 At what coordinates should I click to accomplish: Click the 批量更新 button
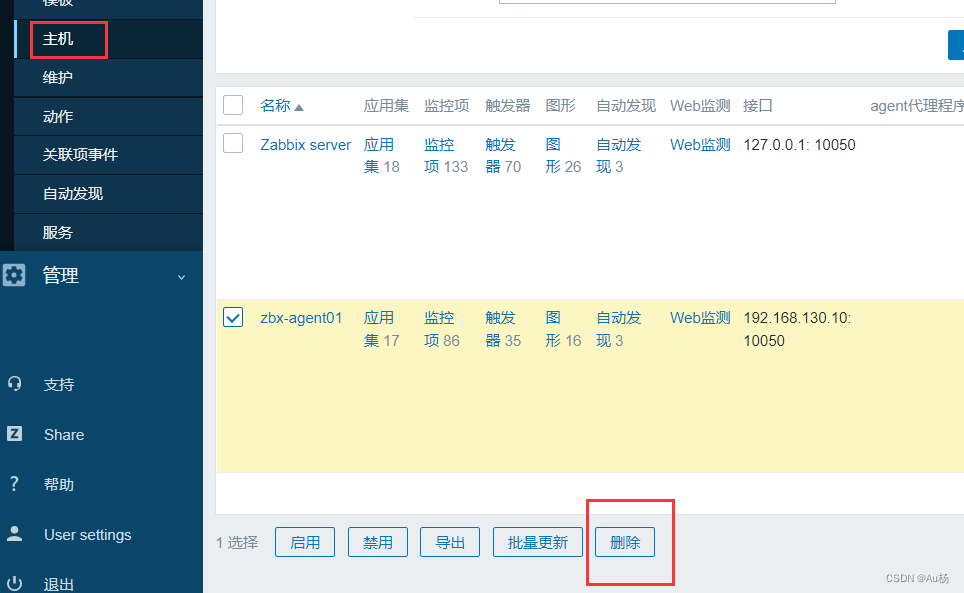click(x=537, y=542)
